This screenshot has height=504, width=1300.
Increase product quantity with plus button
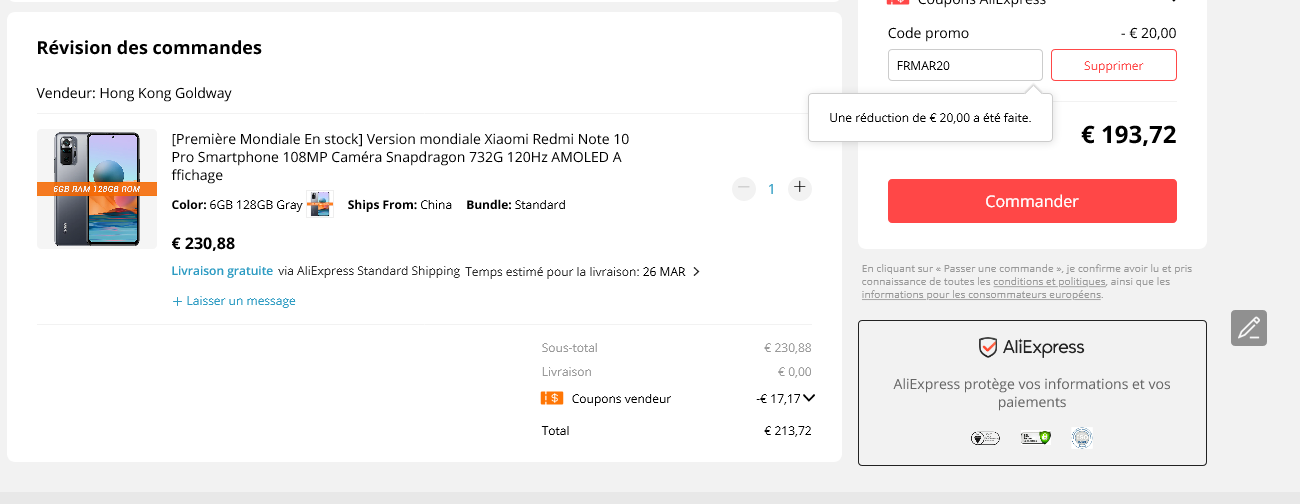tap(799, 188)
